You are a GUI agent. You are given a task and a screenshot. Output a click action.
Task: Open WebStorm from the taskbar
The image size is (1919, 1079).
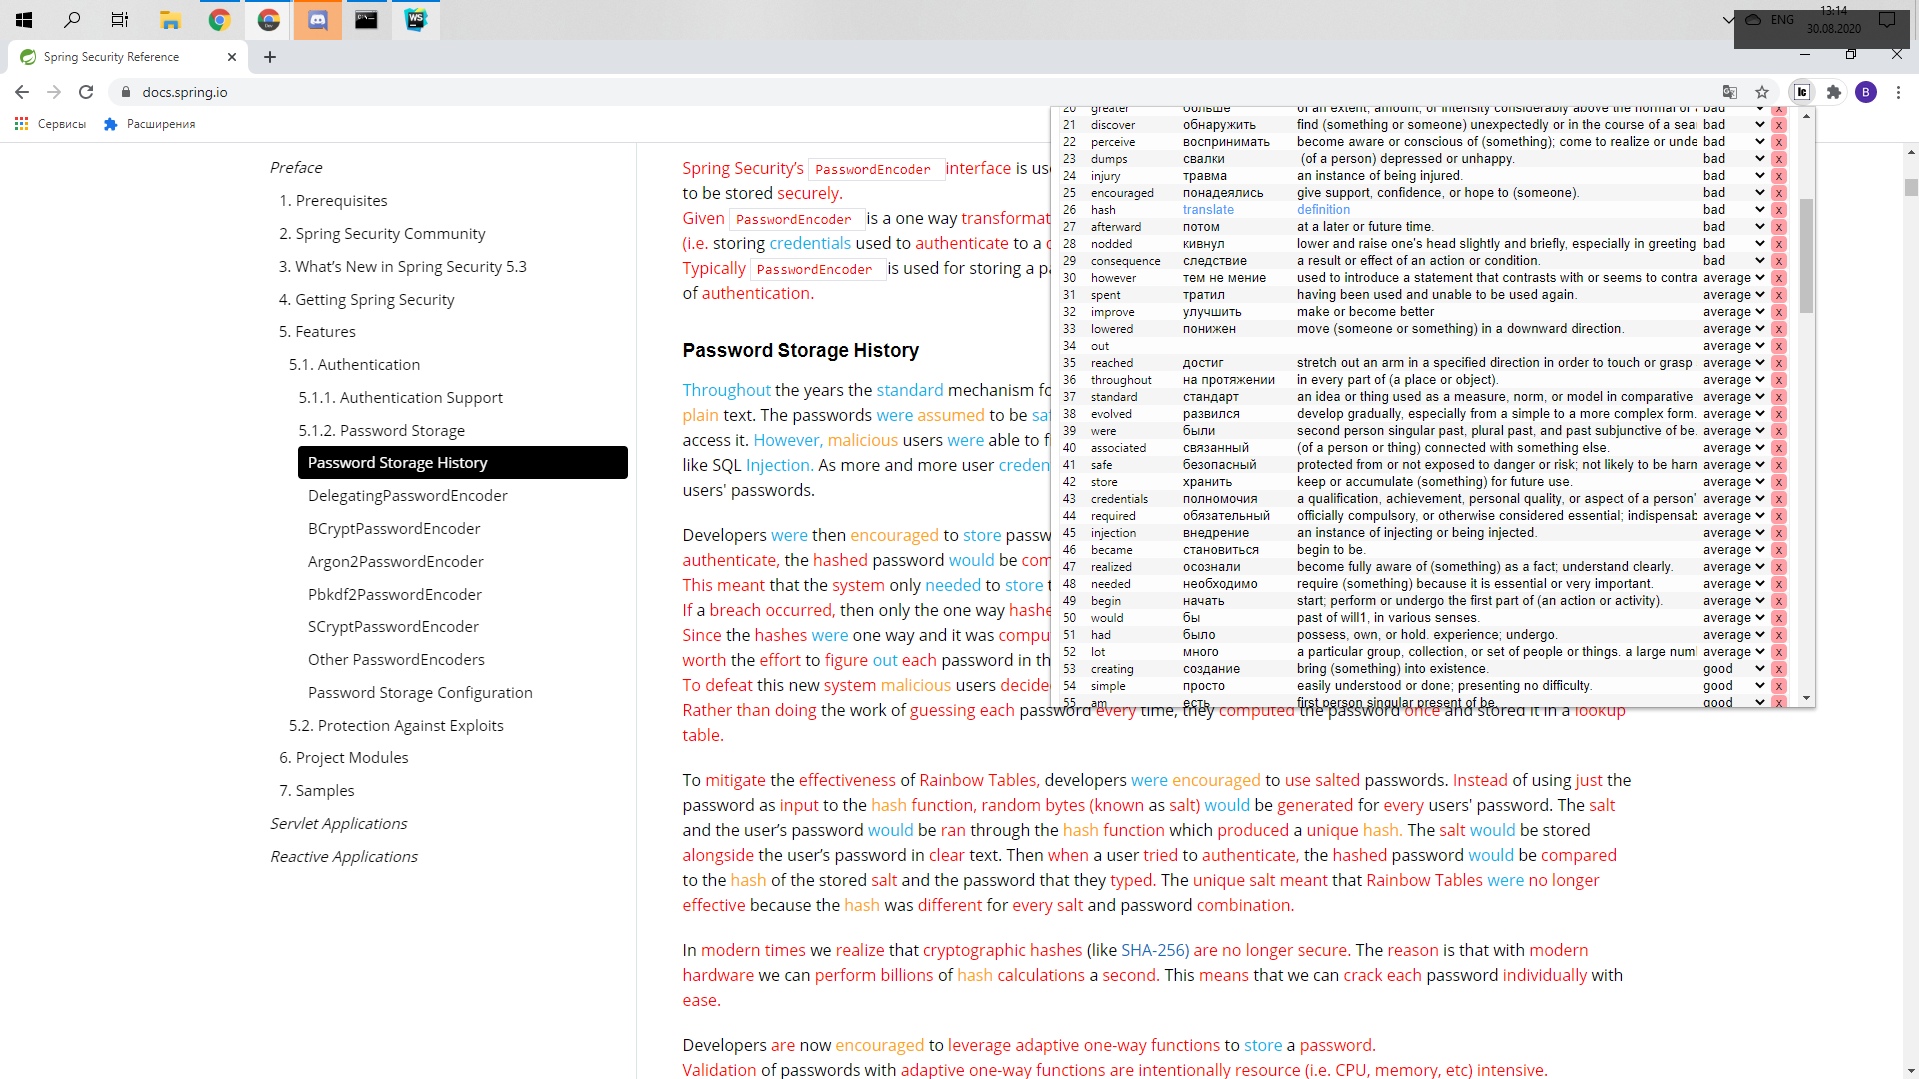(415, 20)
